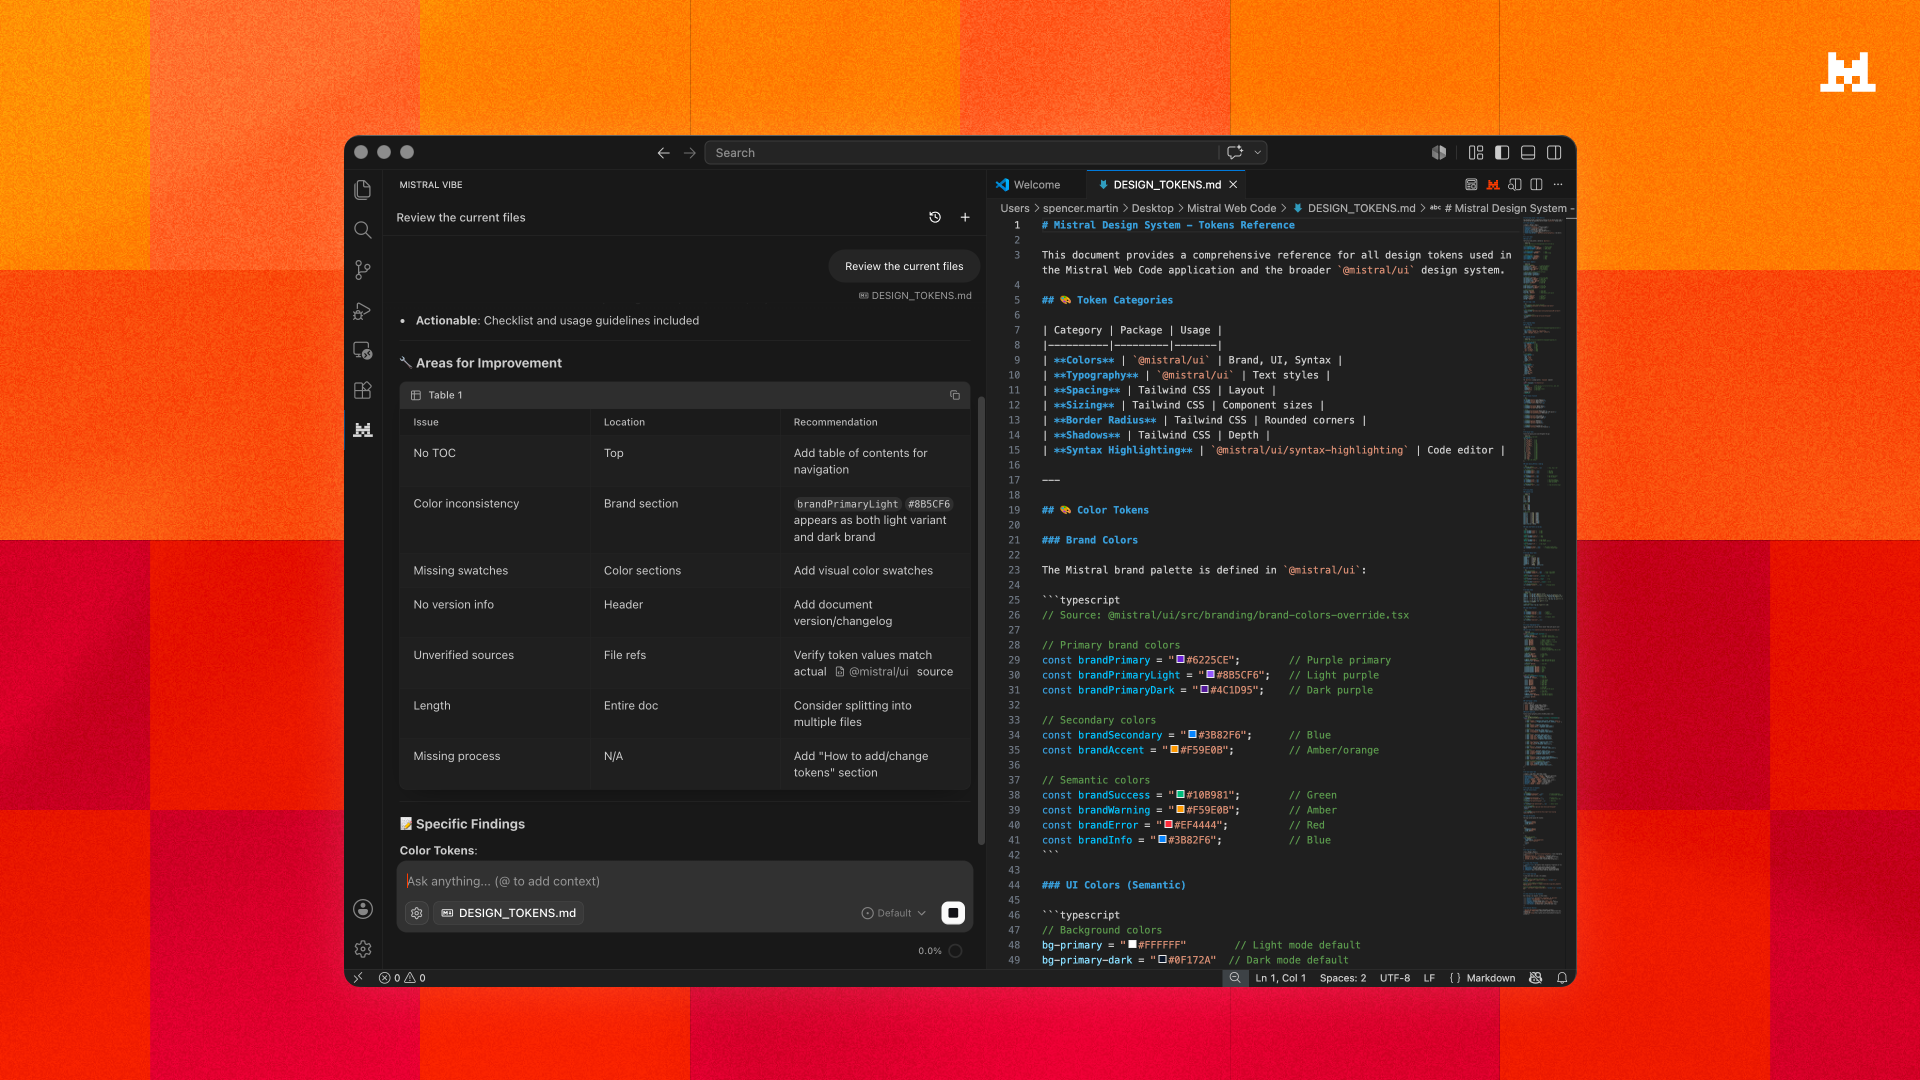Expand Mistral Web Code breadcrumb
Image resolution: width=1920 pixels, height=1080 pixels.
pyautogui.click(x=1231, y=208)
